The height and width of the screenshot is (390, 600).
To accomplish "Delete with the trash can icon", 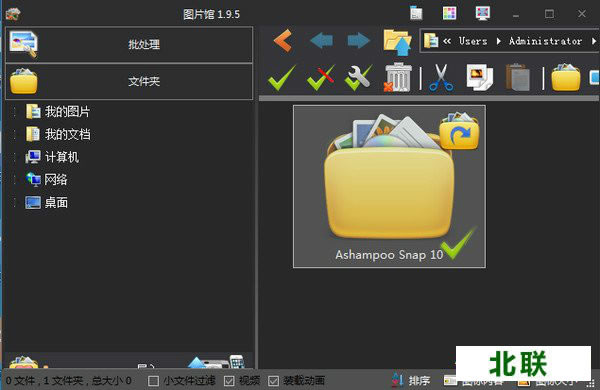I will point(398,78).
